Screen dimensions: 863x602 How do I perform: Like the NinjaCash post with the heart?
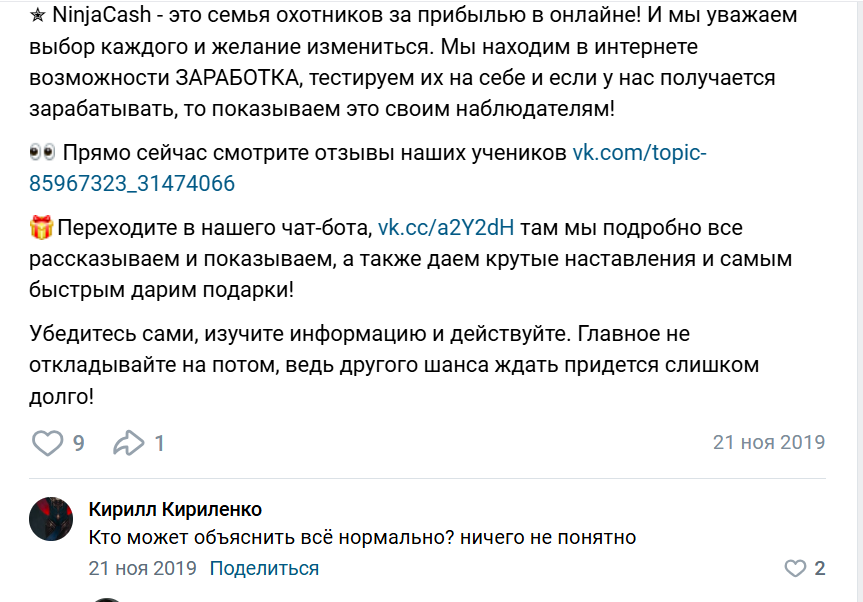[47, 443]
